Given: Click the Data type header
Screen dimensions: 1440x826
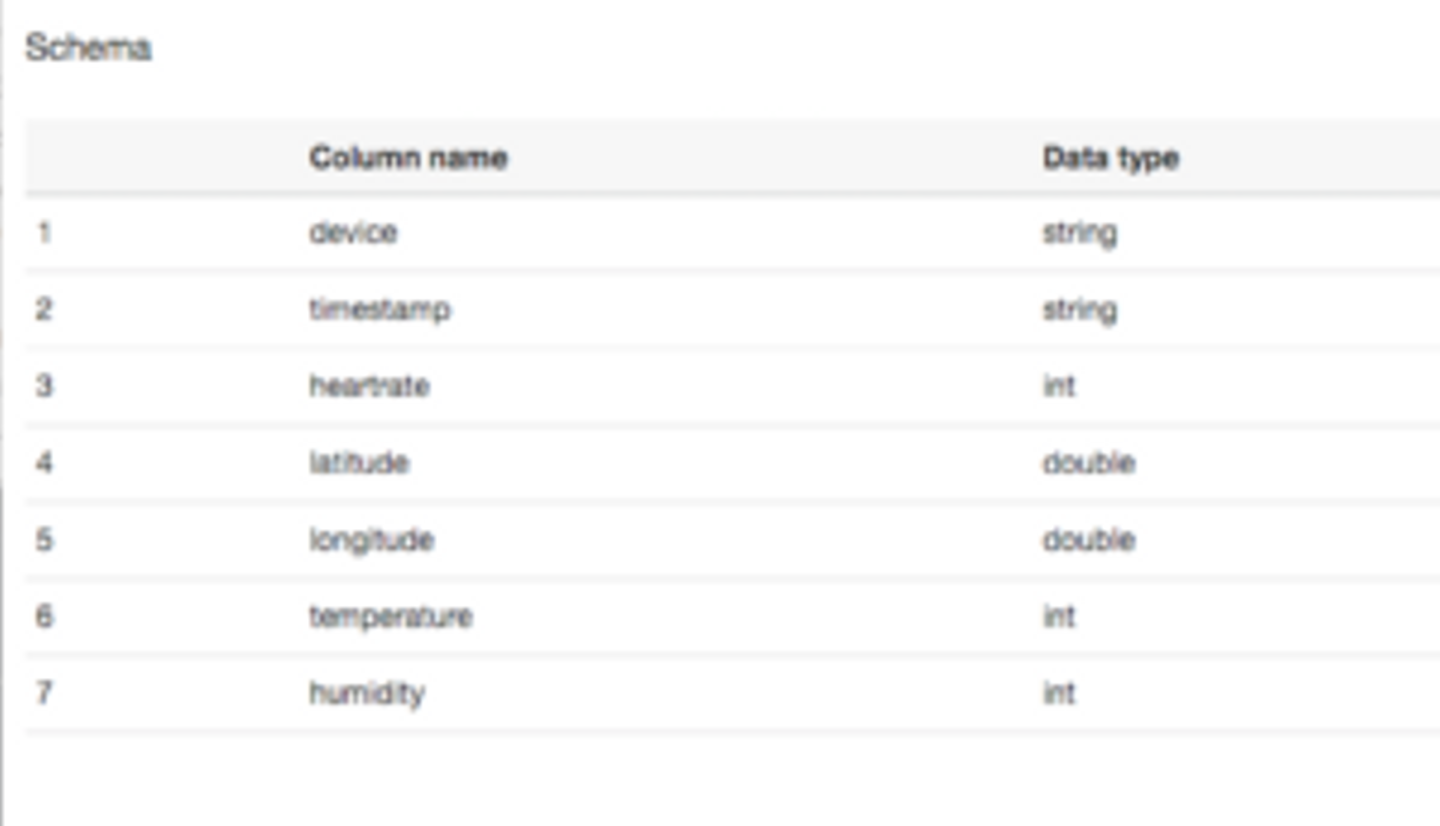Looking at the screenshot, I should pos(1110,157).
